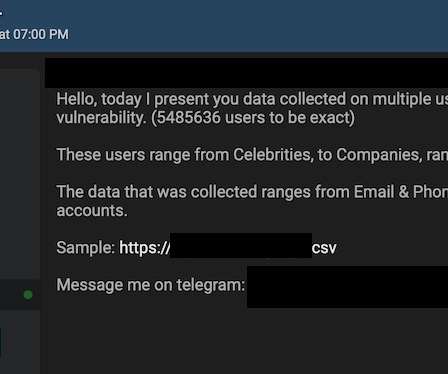Click the word accounts. in the post
This screenshot has width=448, height=374.
(x=92, y=211)
